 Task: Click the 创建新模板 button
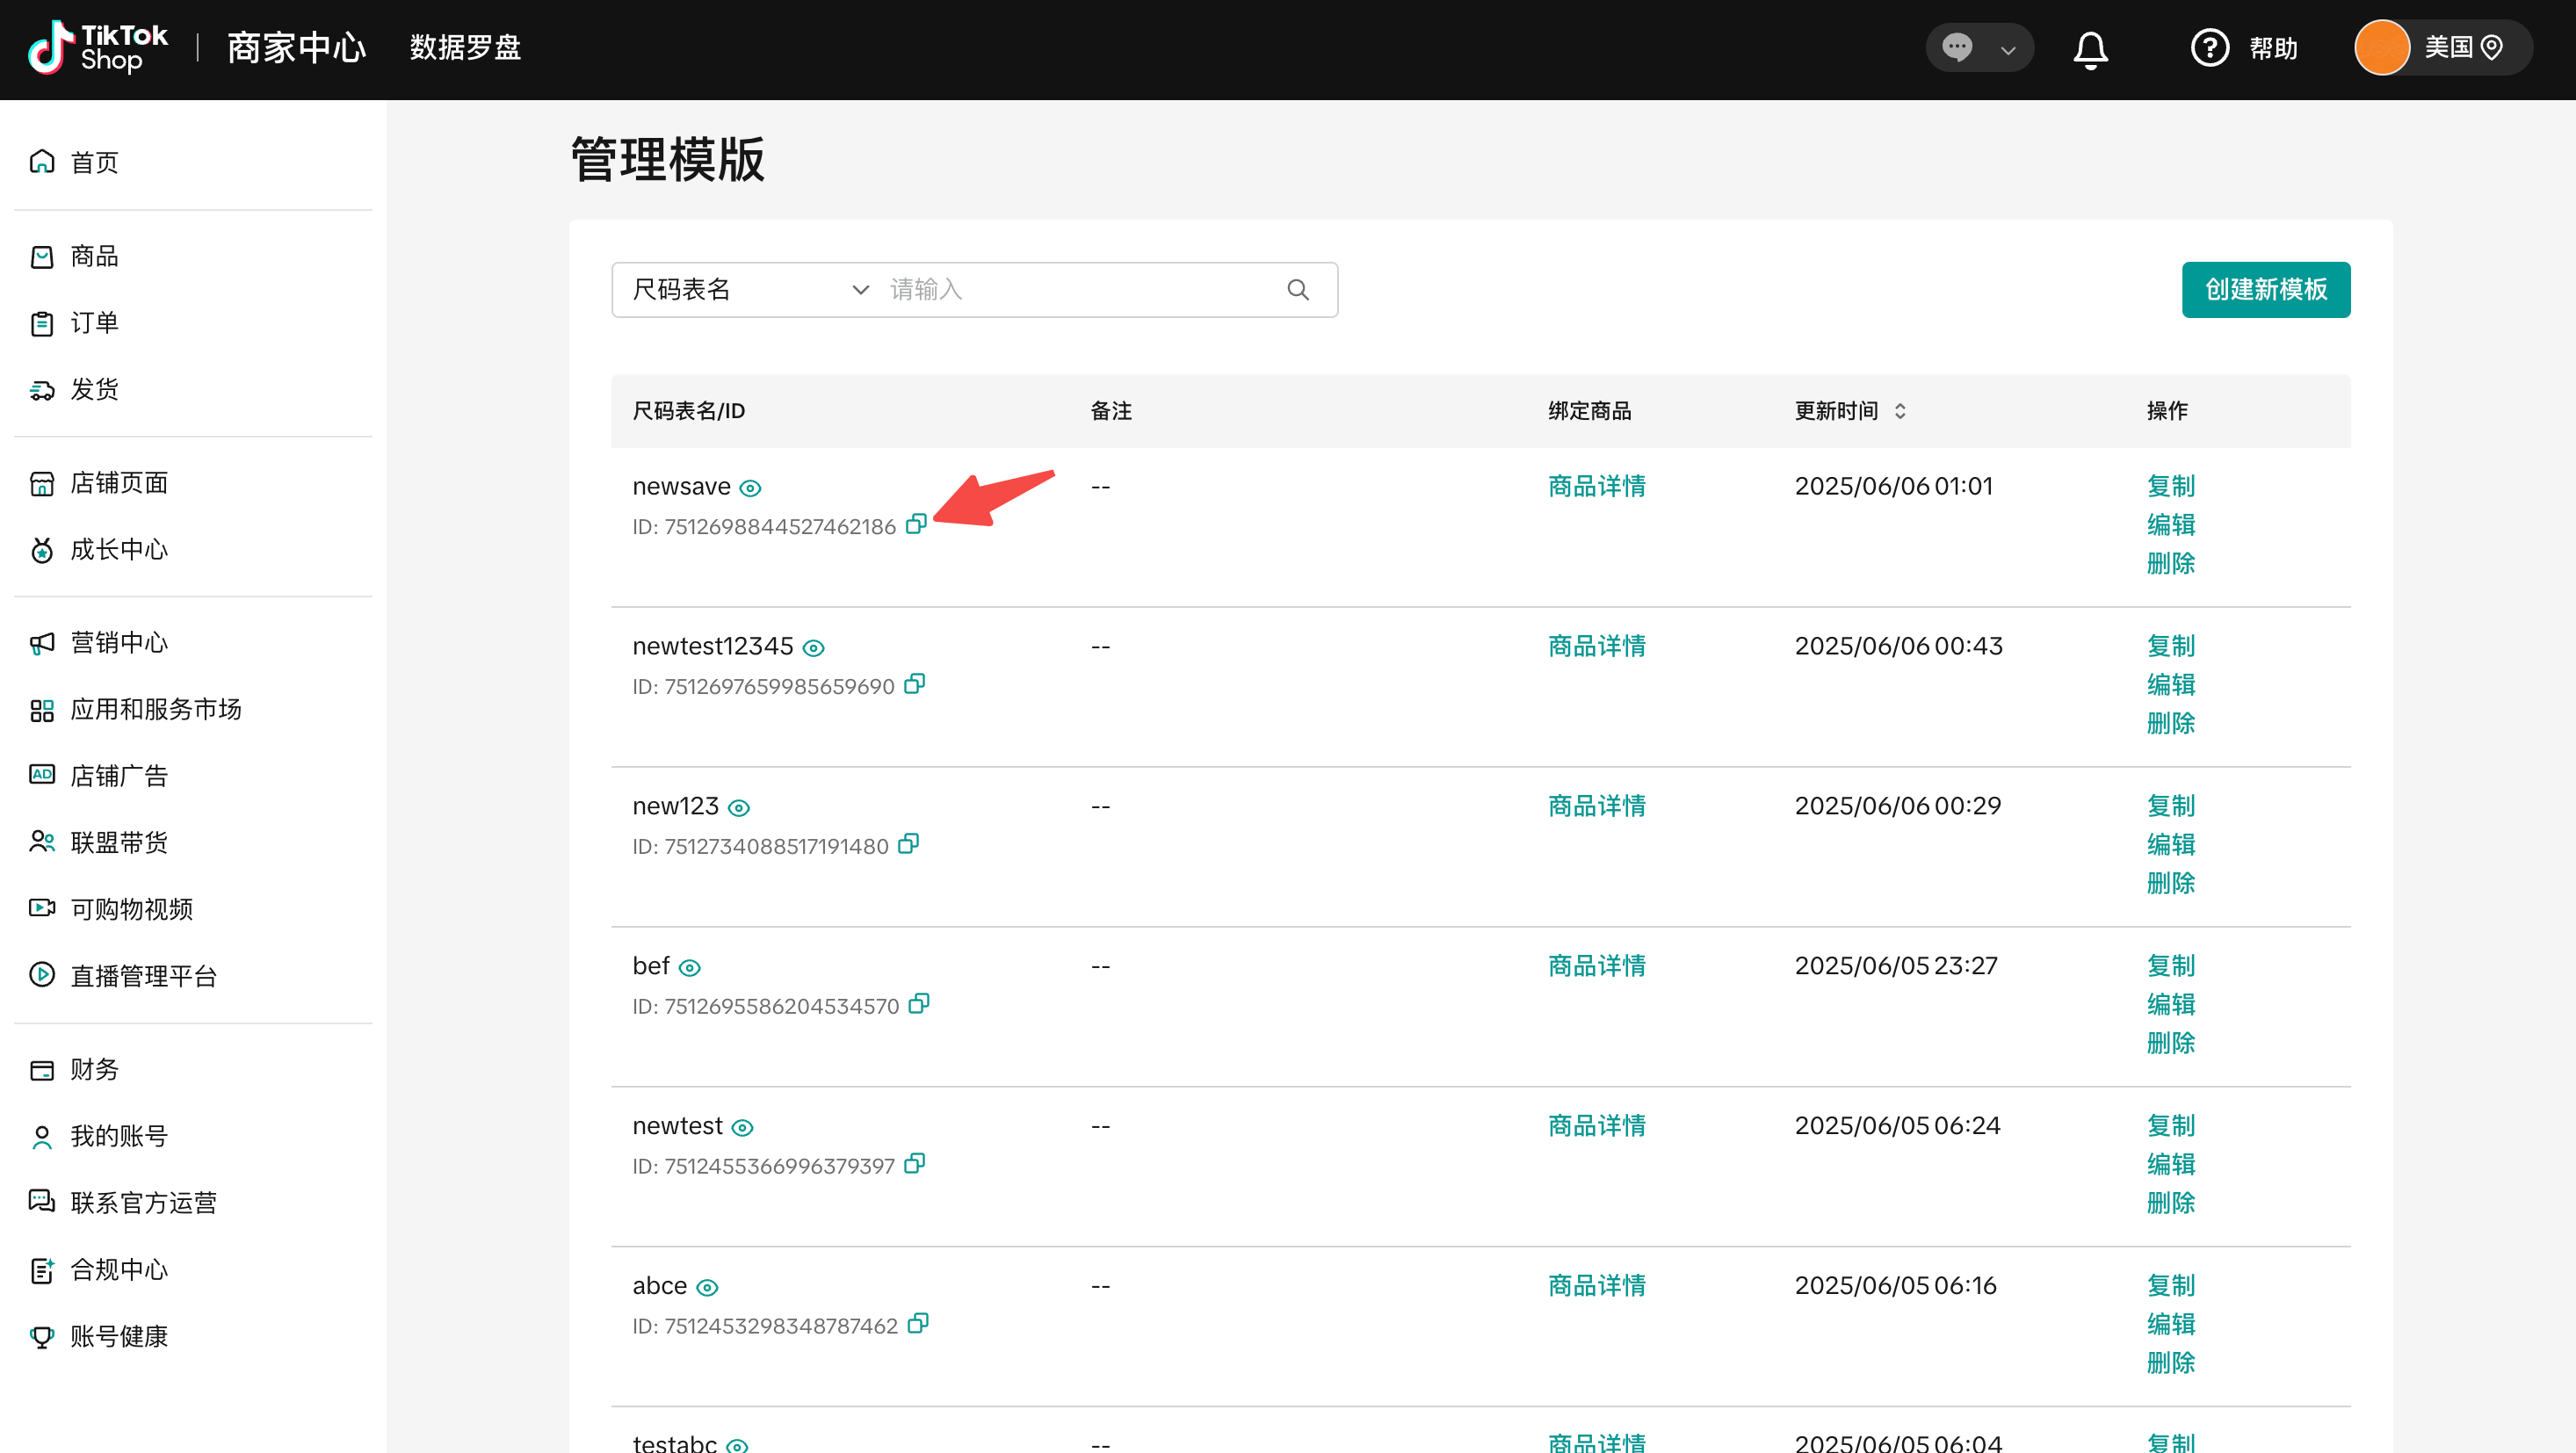pos(2265,290)
